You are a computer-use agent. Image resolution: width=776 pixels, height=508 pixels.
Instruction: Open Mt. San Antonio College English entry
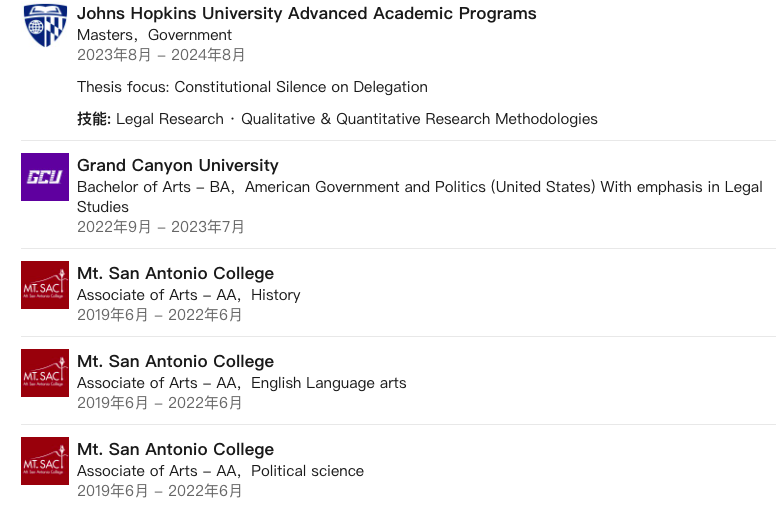pos(175,362)
